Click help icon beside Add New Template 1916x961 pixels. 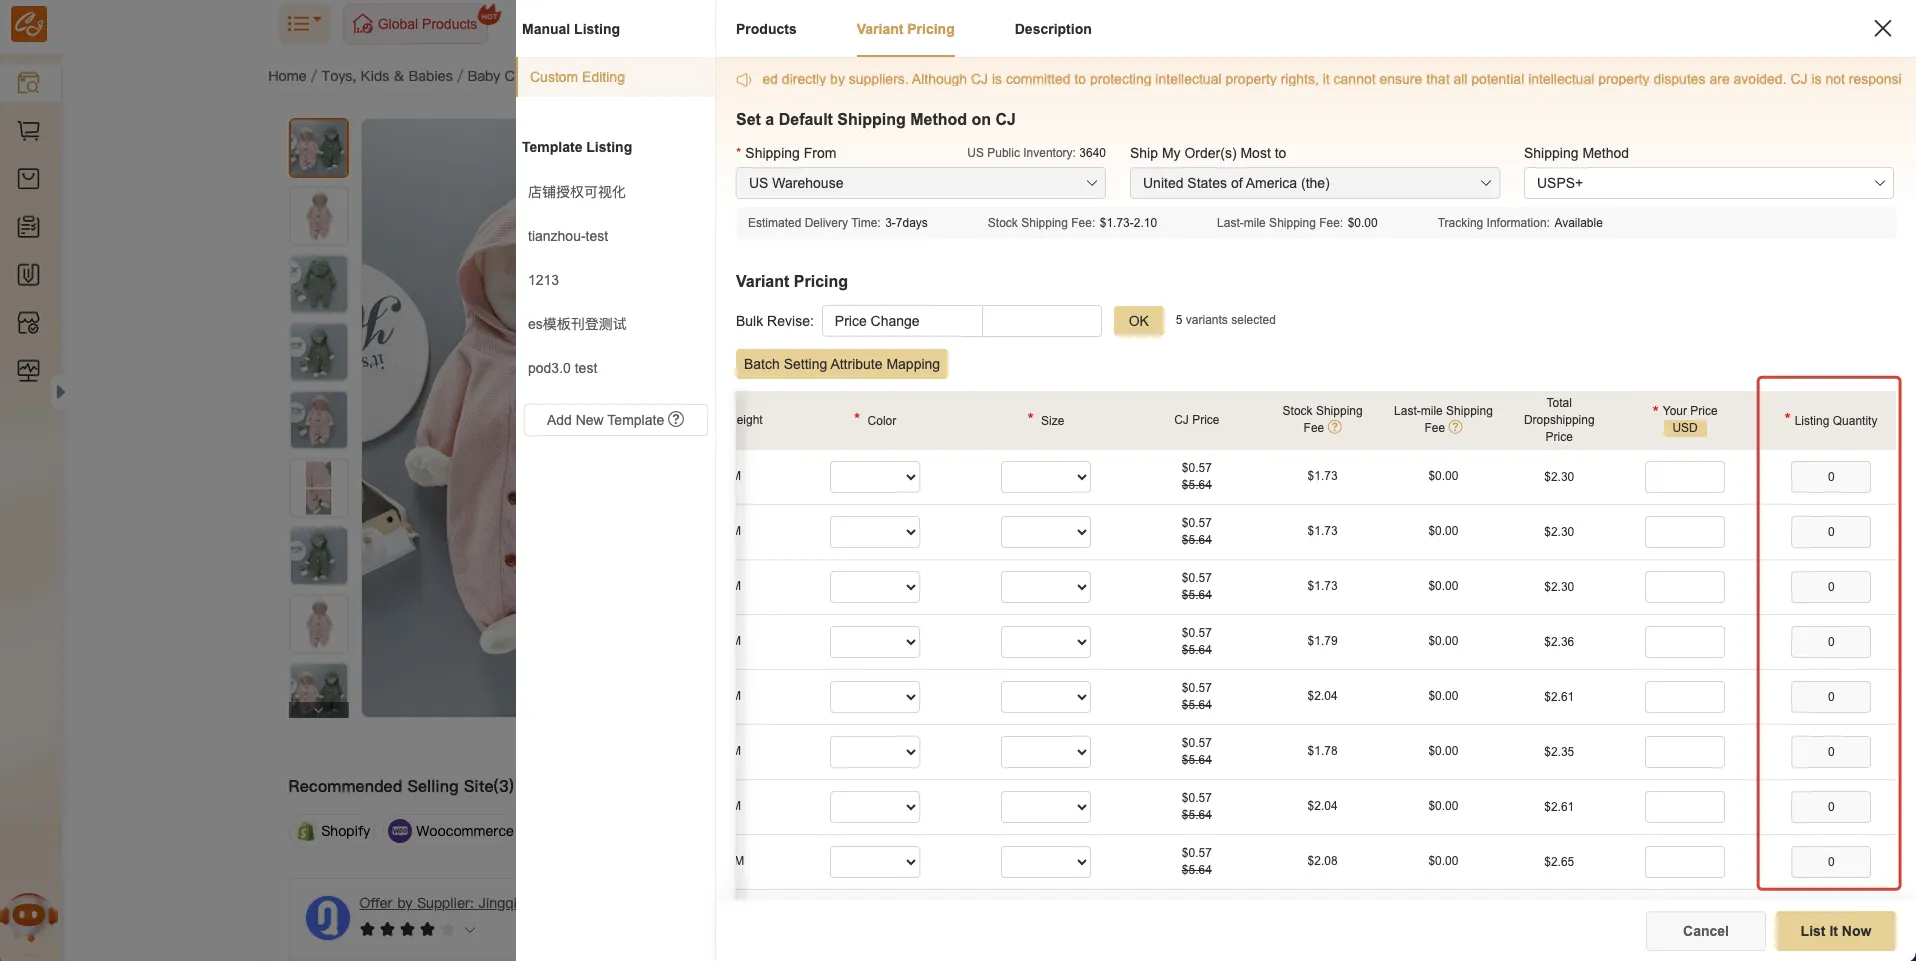click(676, 419)
